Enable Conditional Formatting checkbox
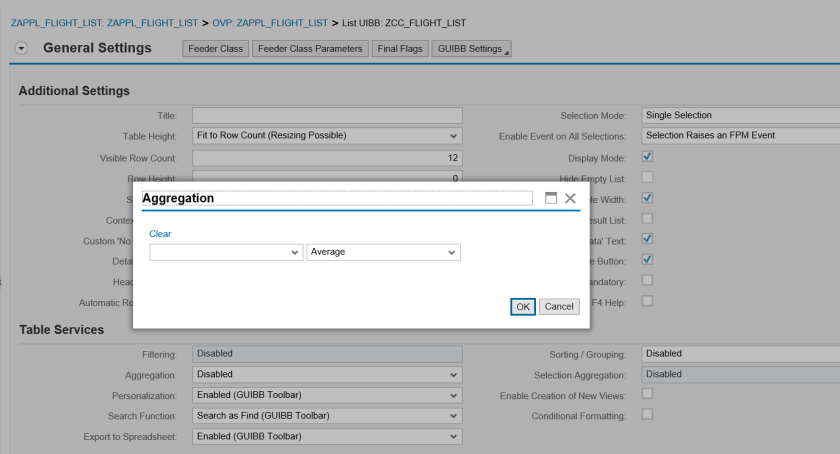The height and width of the screenshot is (454, 840). pos(647,414)
